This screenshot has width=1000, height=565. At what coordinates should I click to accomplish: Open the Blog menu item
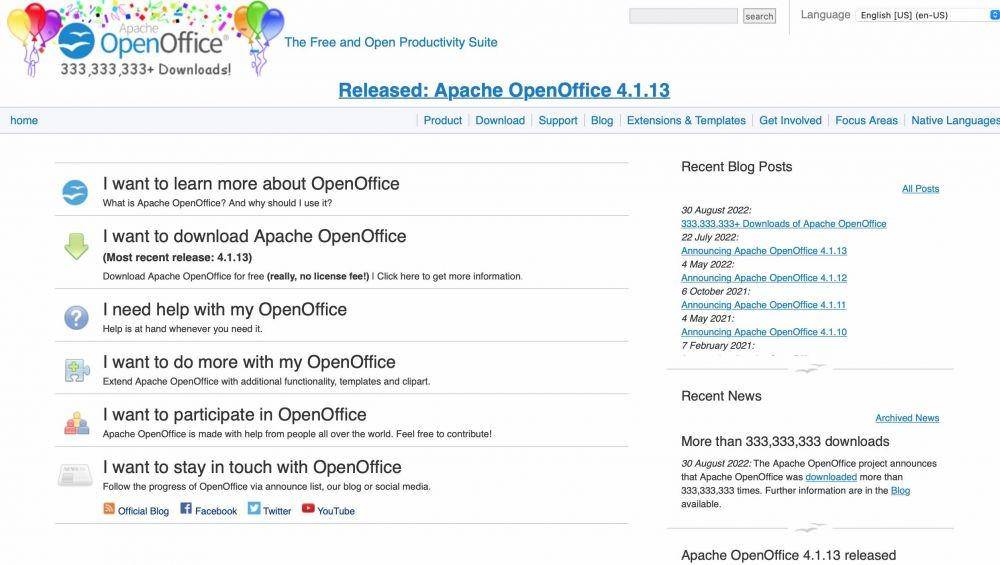pyautogui.click(x=601, y=121)
